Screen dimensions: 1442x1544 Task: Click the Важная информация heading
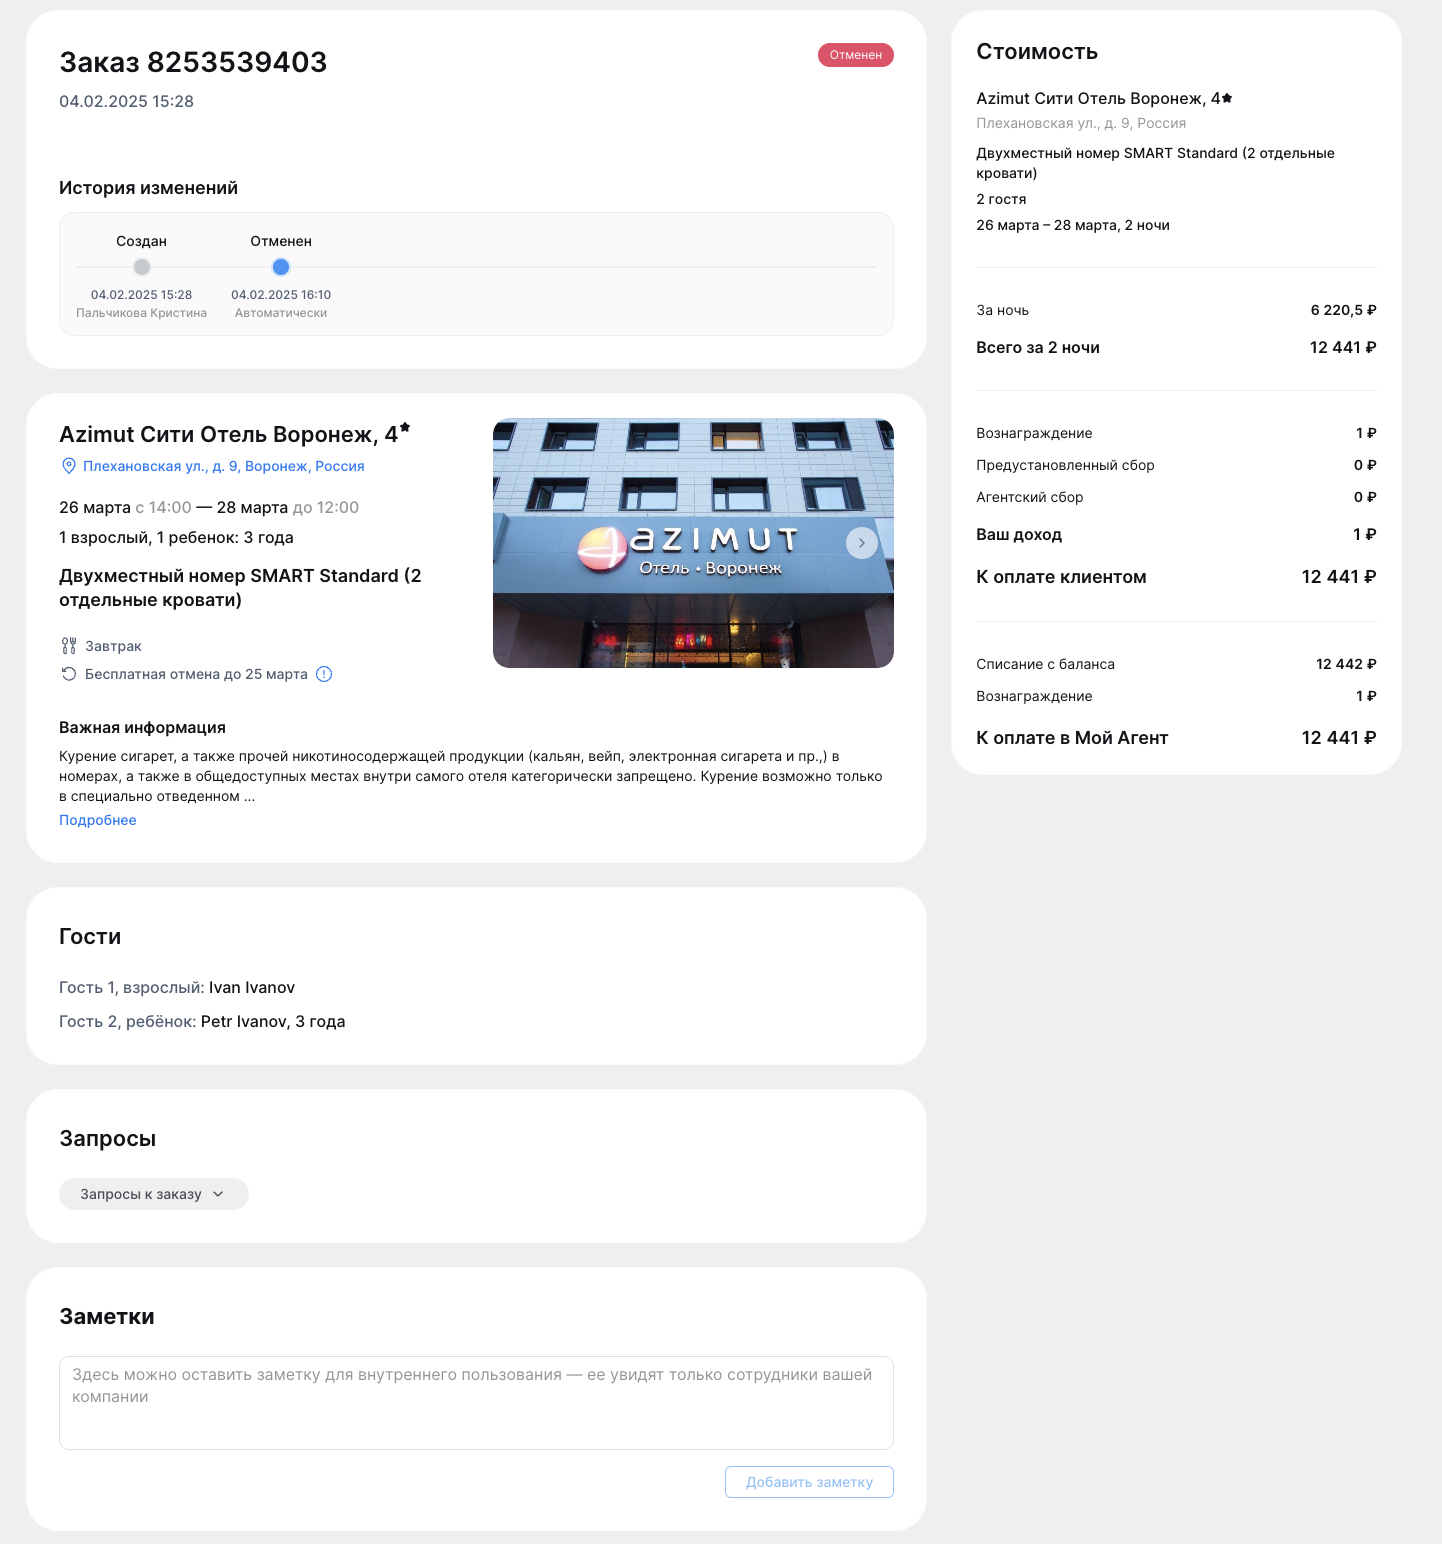pos(143,728)
